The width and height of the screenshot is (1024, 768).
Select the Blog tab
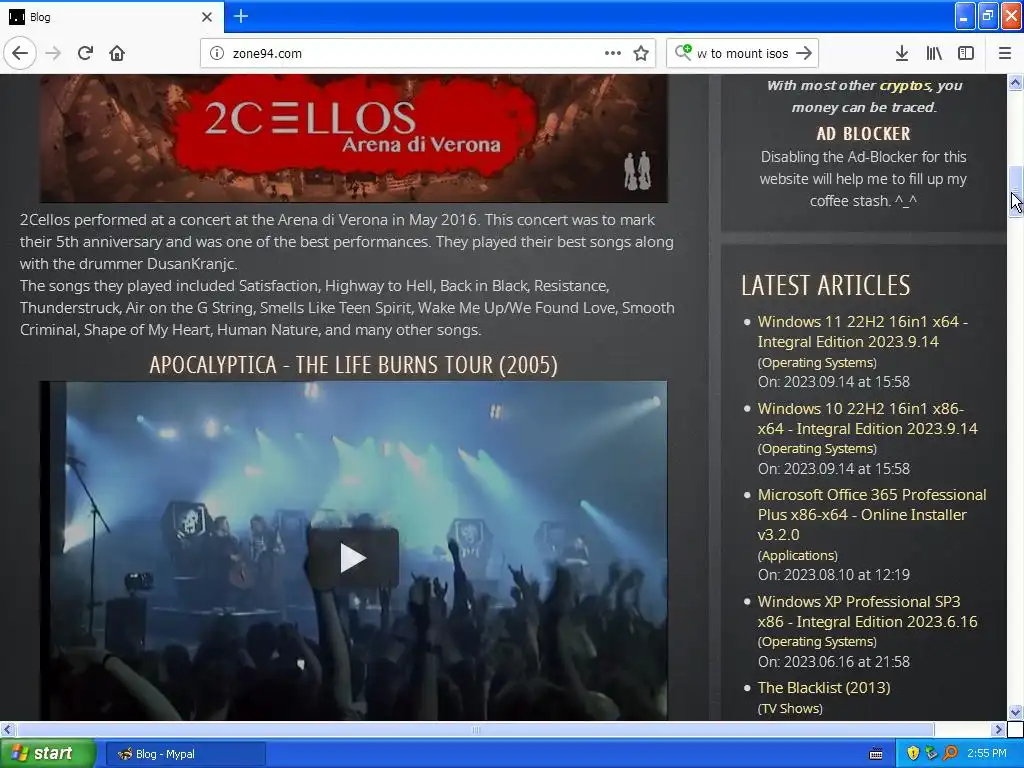pyautogui.click(x=112, y=17)
